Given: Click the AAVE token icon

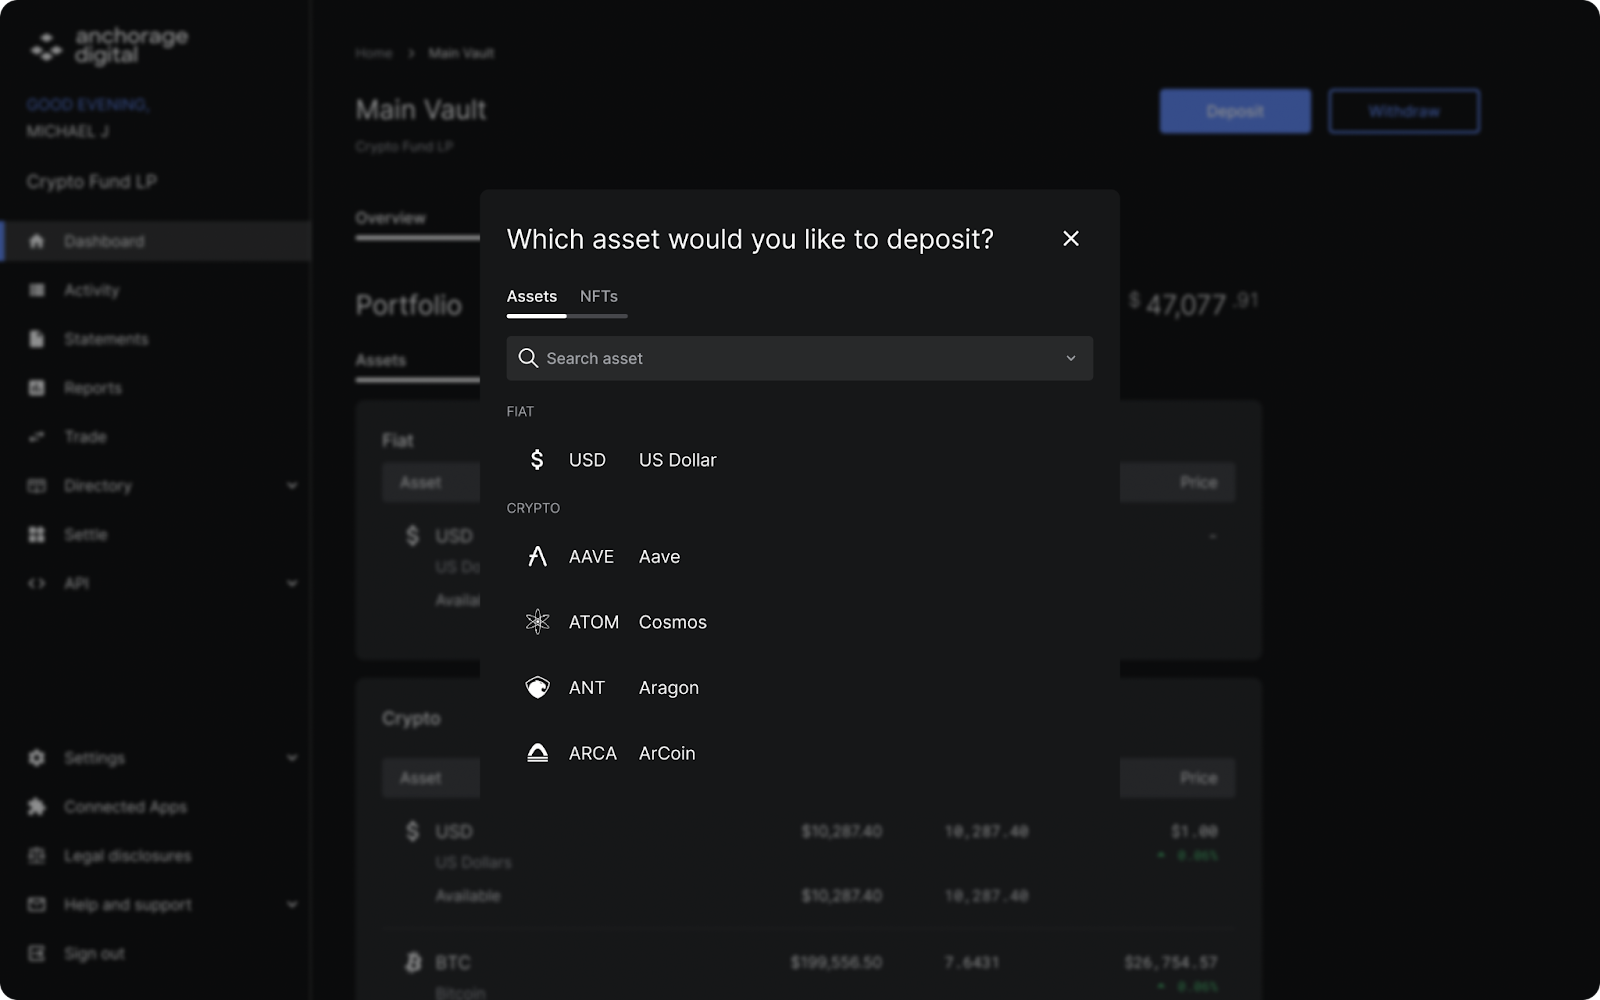Looking at the screenshot, I should pos(537,557).
